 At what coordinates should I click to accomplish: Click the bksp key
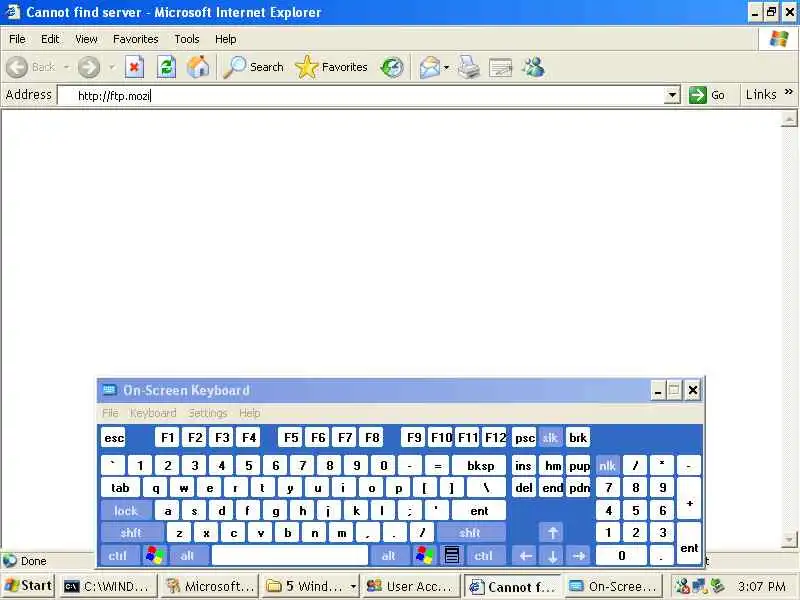click(x=480, y=465)
